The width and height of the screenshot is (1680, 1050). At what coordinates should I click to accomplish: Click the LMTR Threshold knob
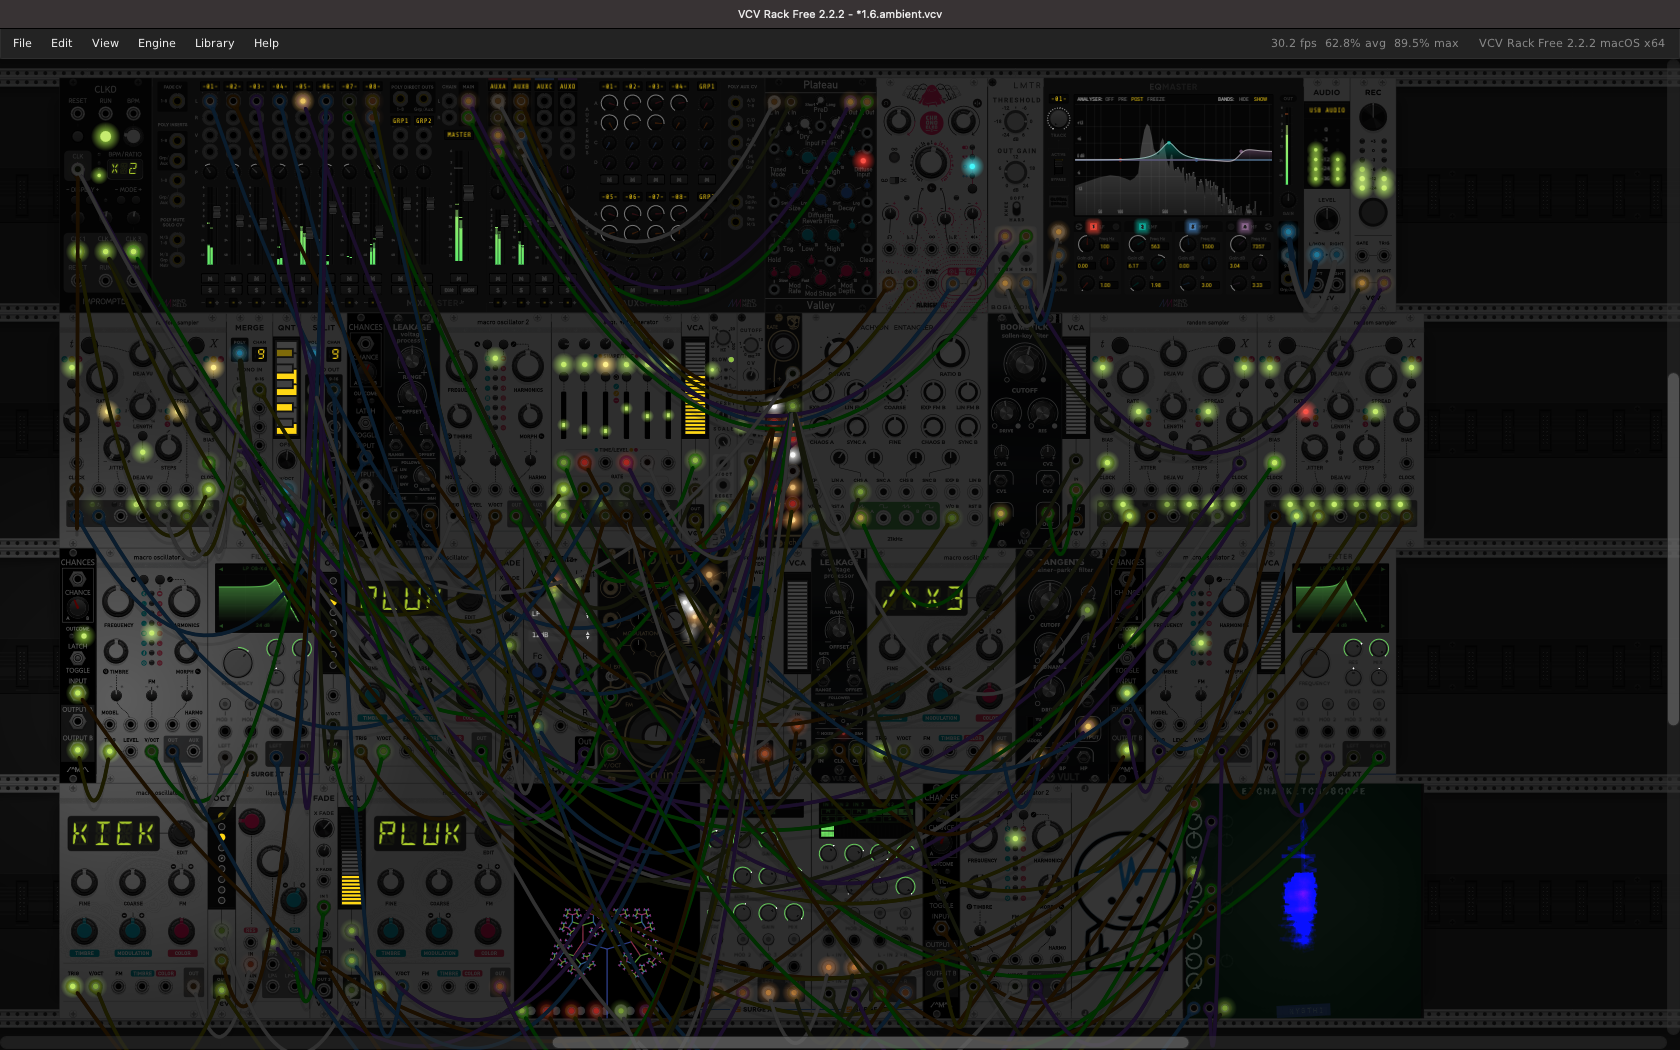pyautogui.click(x=1015, y=121)
